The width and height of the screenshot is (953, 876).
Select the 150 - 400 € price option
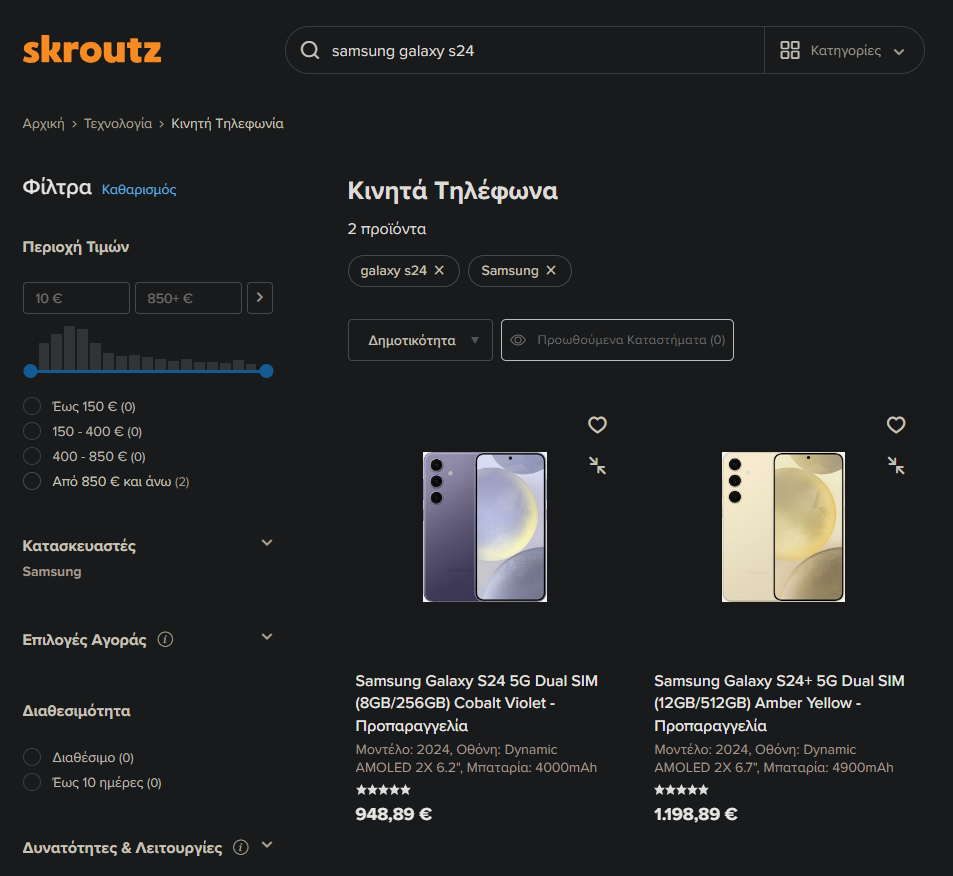pyautogui.click(x=32, y=431)
